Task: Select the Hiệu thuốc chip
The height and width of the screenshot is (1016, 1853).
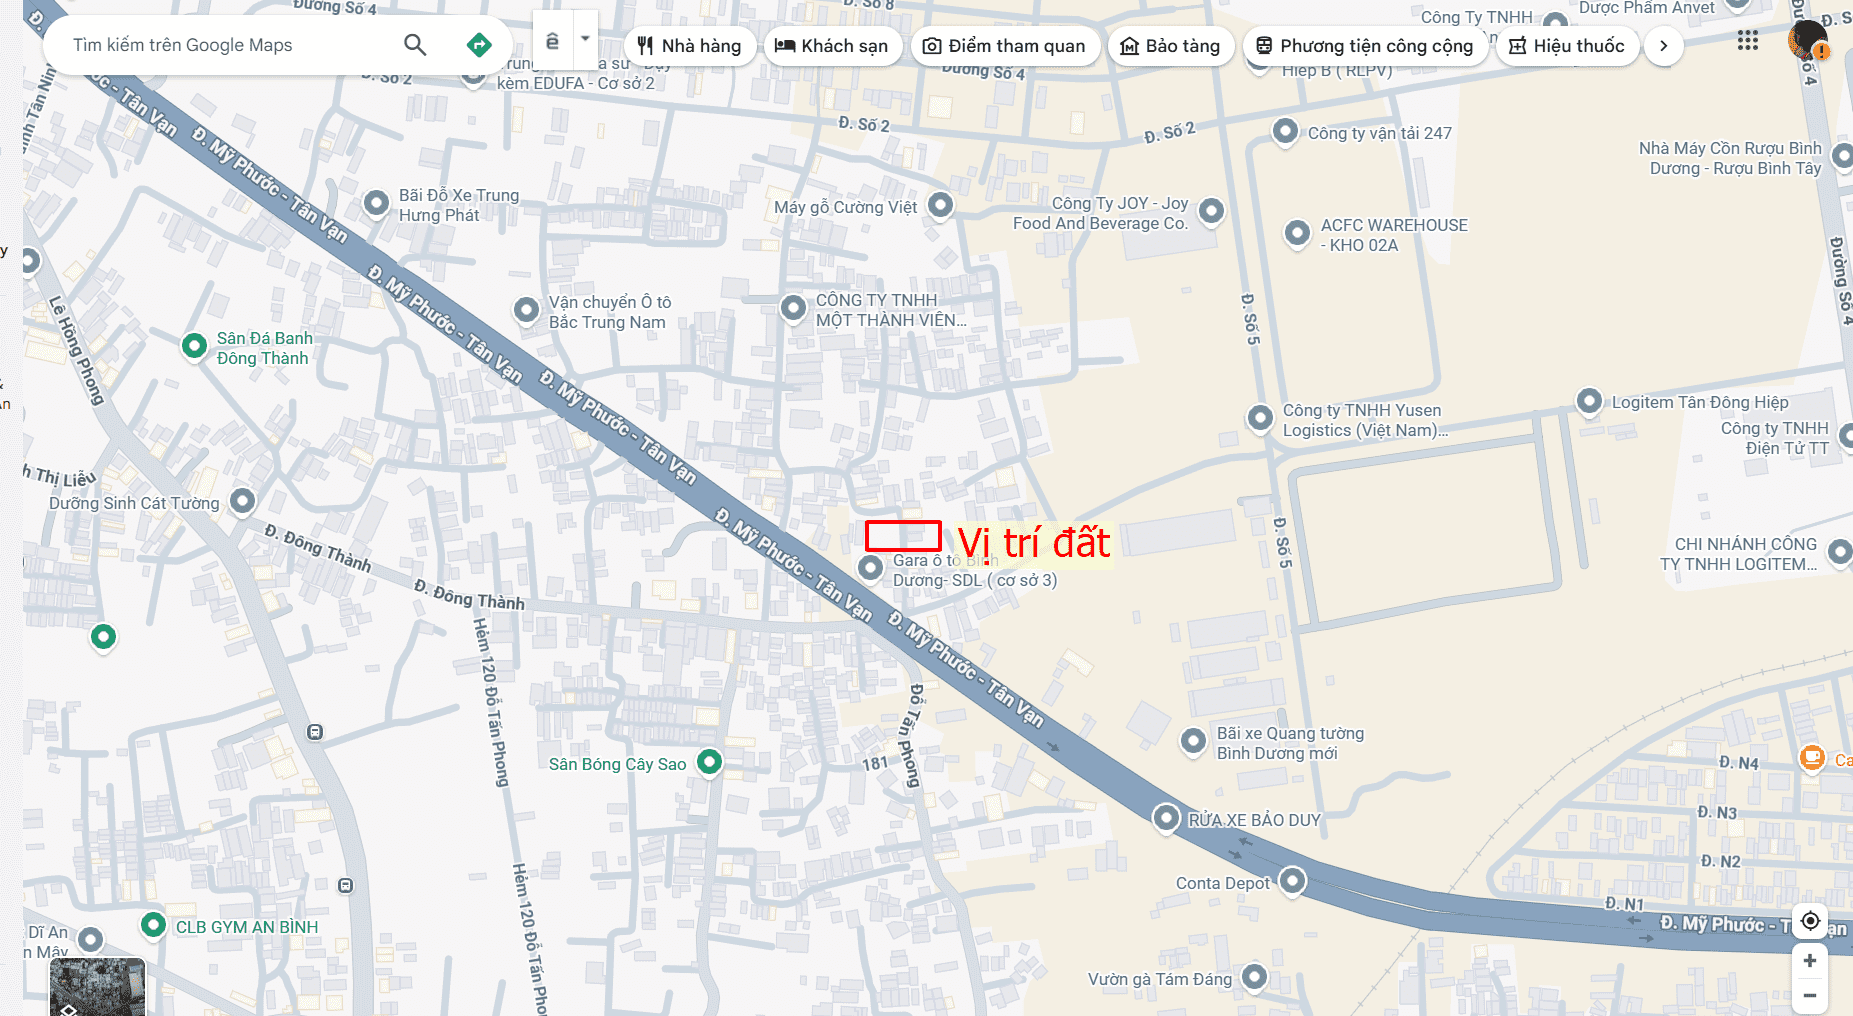Action: point(1567,46)
